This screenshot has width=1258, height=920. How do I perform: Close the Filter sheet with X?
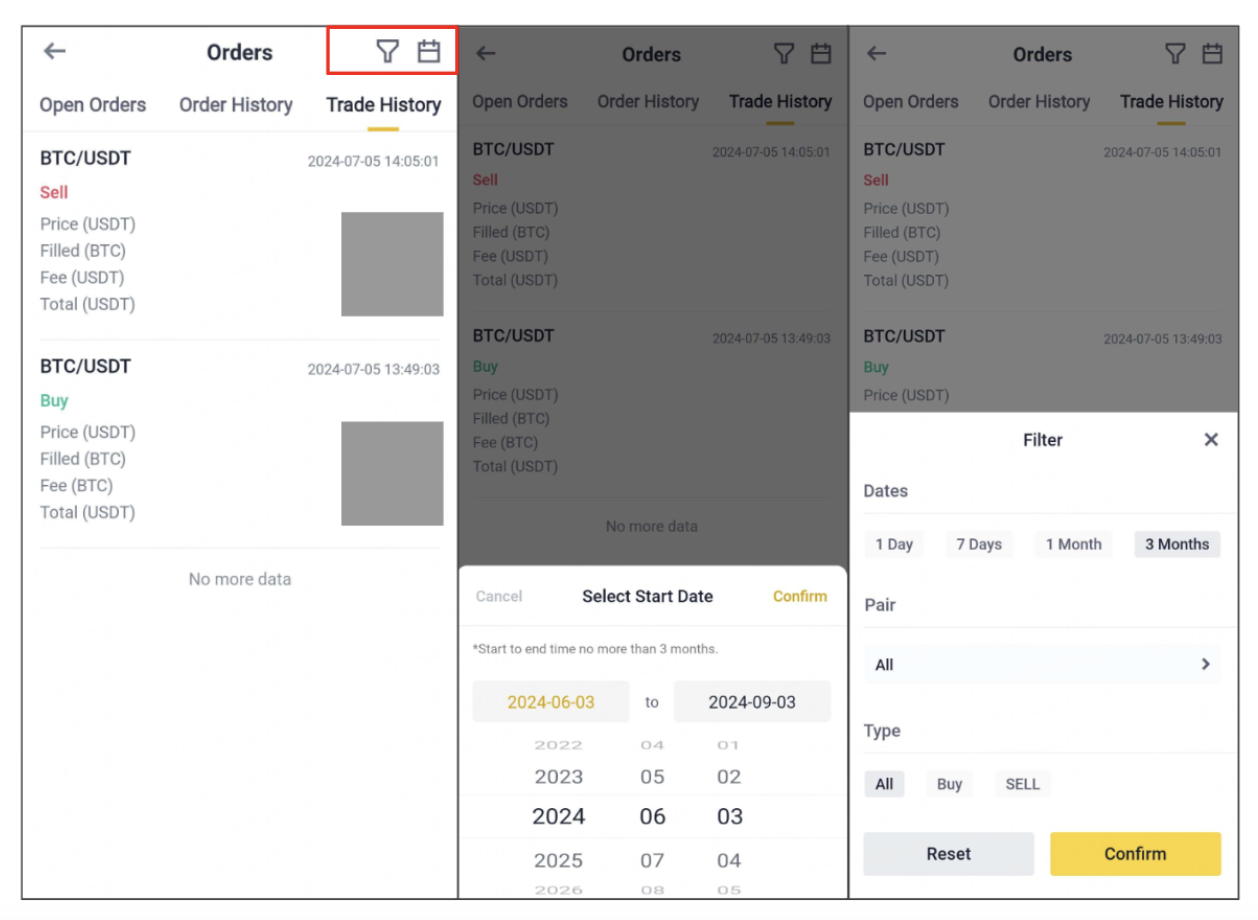click(1211, 440)
